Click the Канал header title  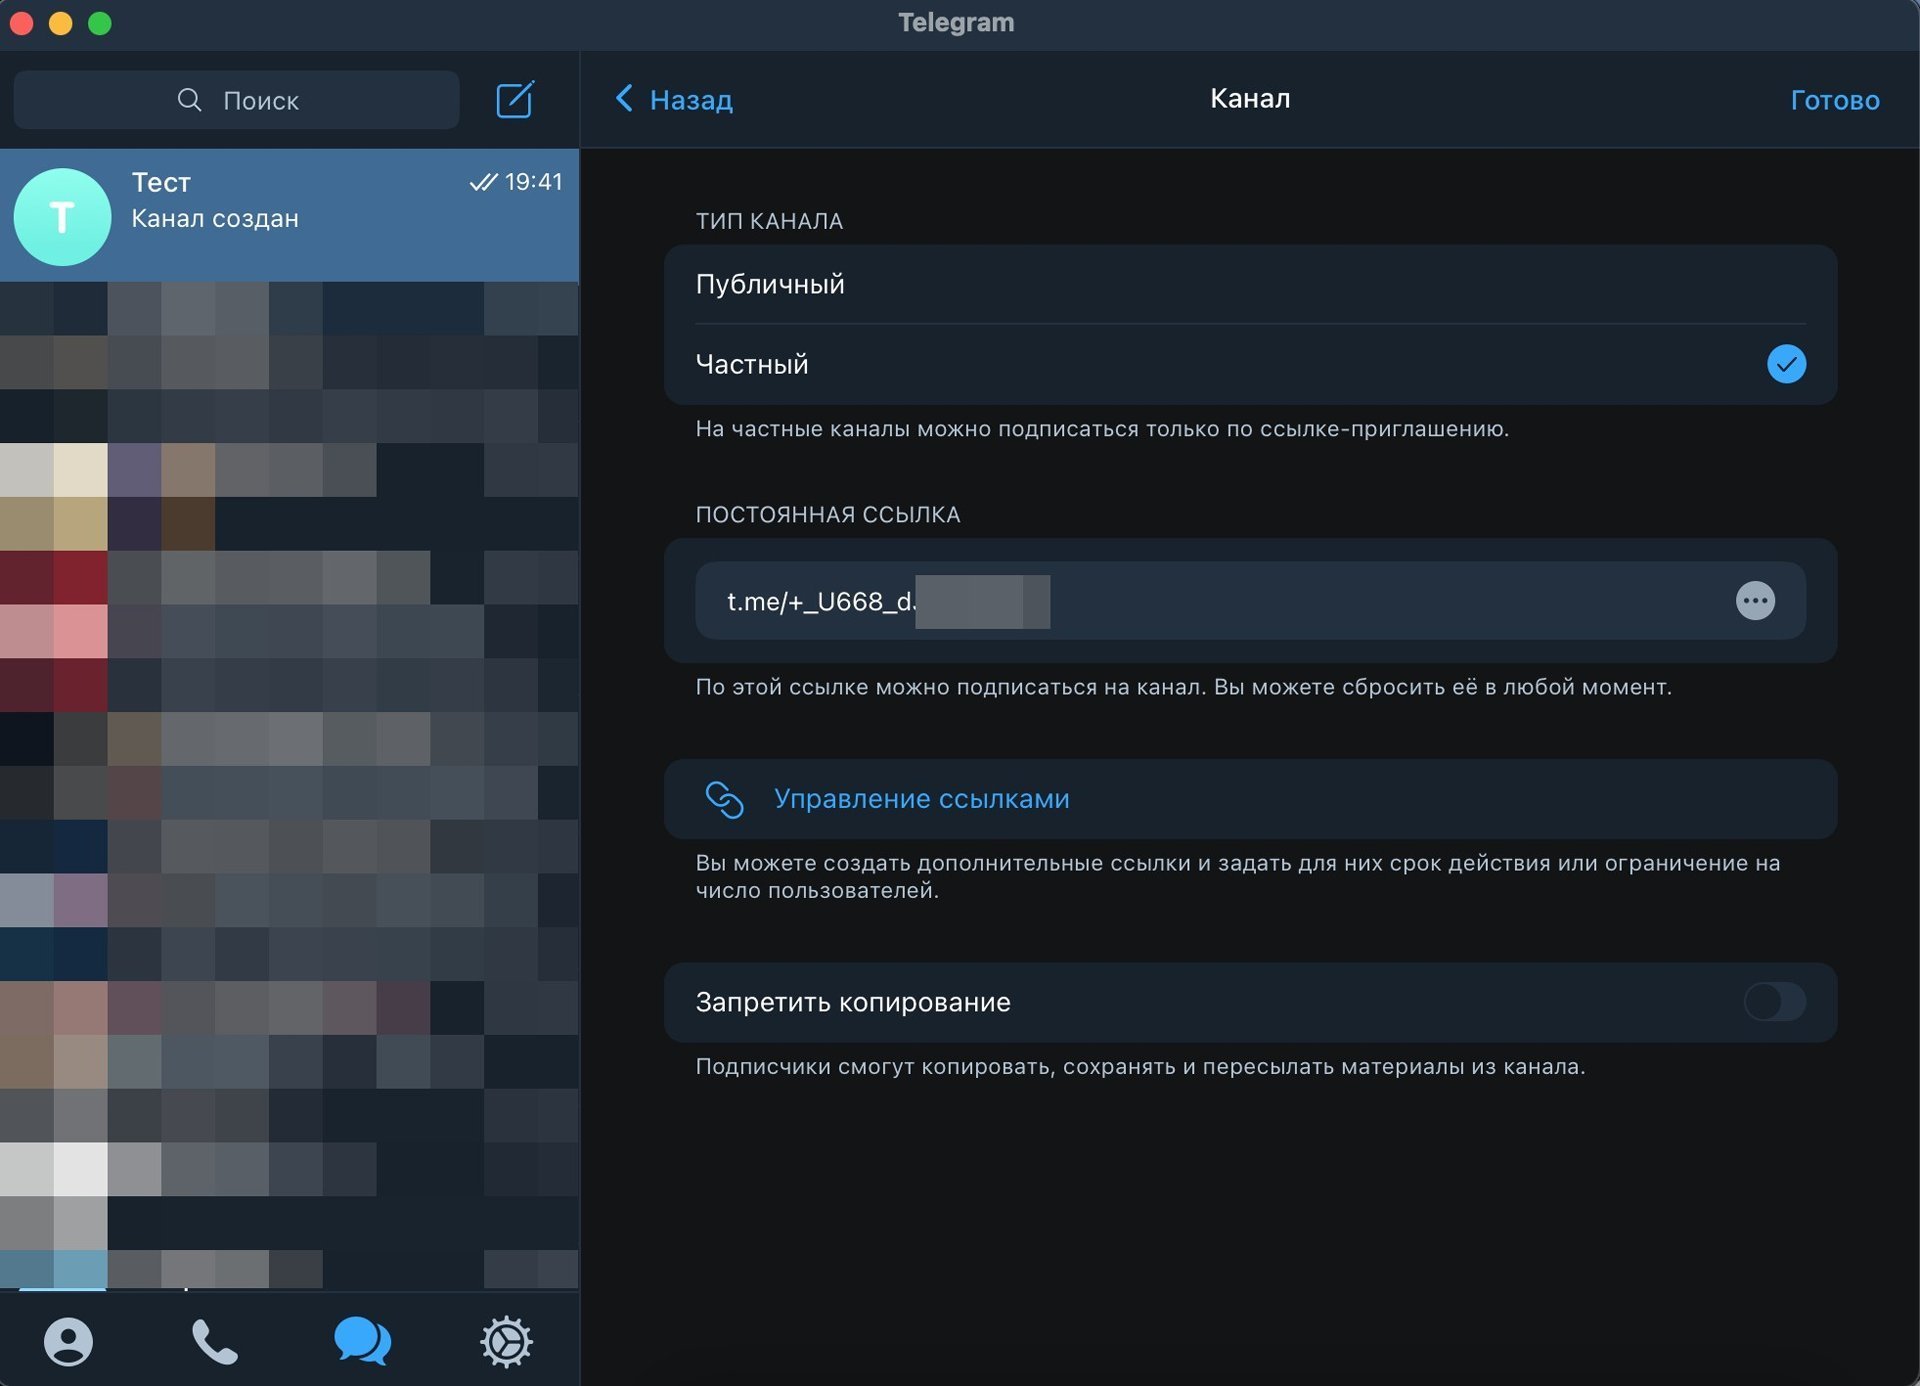tap(1250, 98)
